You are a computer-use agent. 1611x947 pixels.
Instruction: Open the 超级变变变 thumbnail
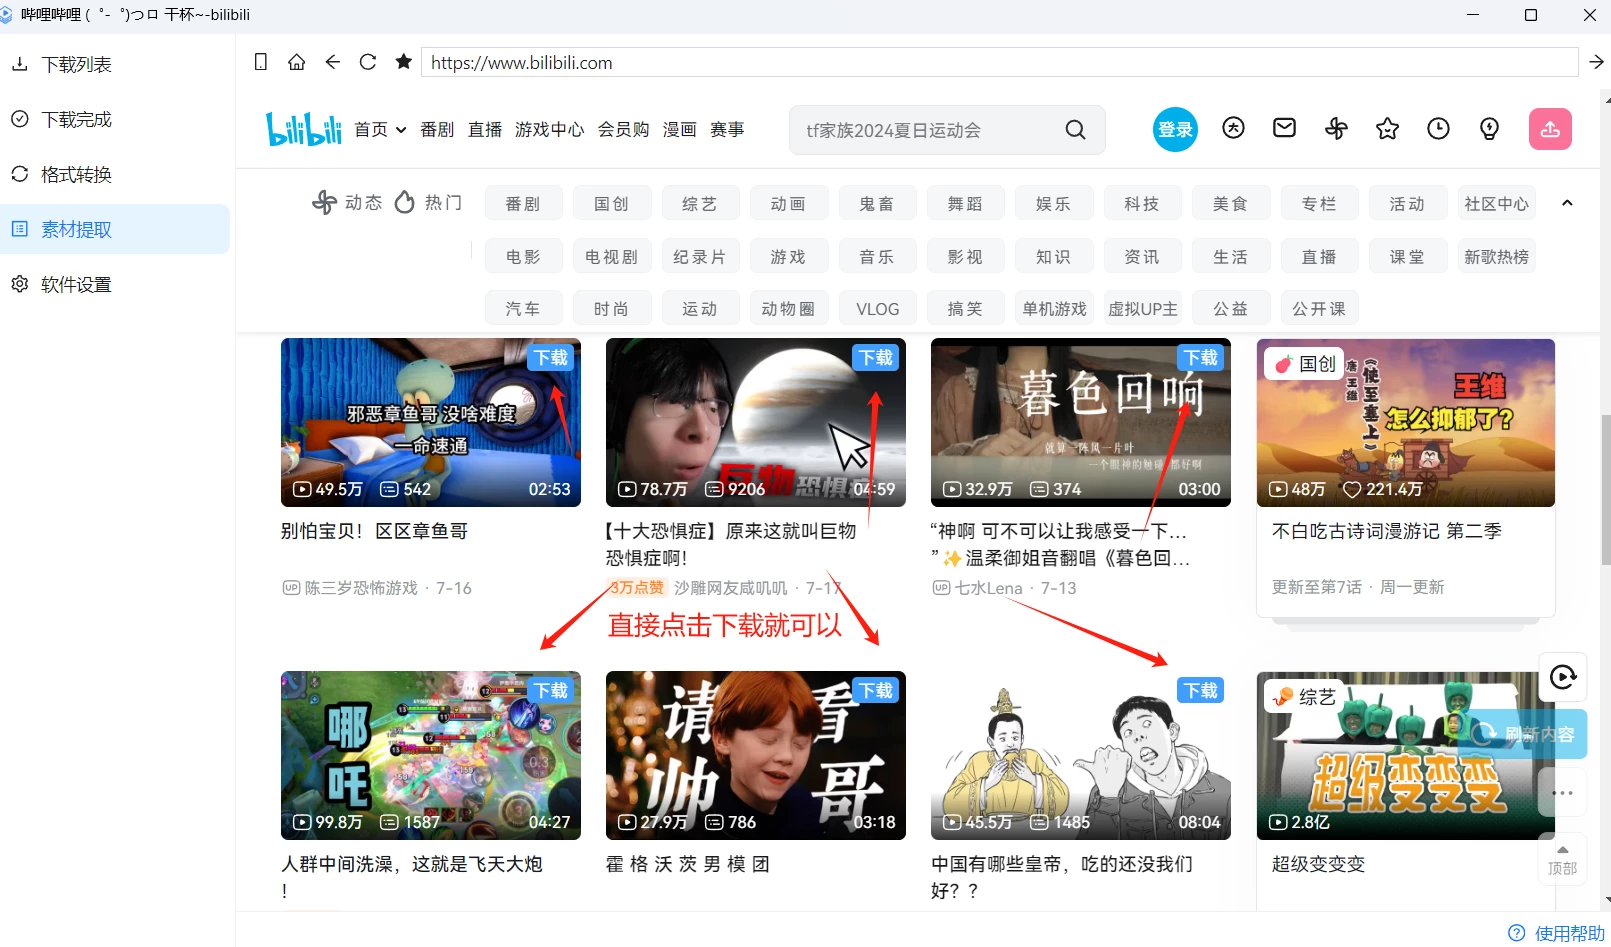click(1405, 756)
